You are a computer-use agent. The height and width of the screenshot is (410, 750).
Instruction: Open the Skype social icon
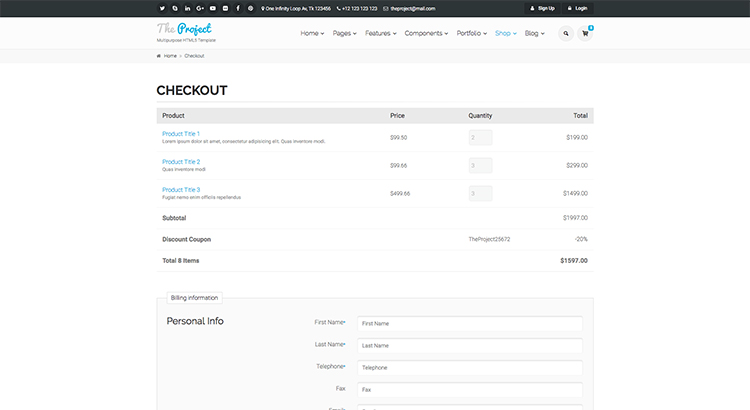click(175, 8)
